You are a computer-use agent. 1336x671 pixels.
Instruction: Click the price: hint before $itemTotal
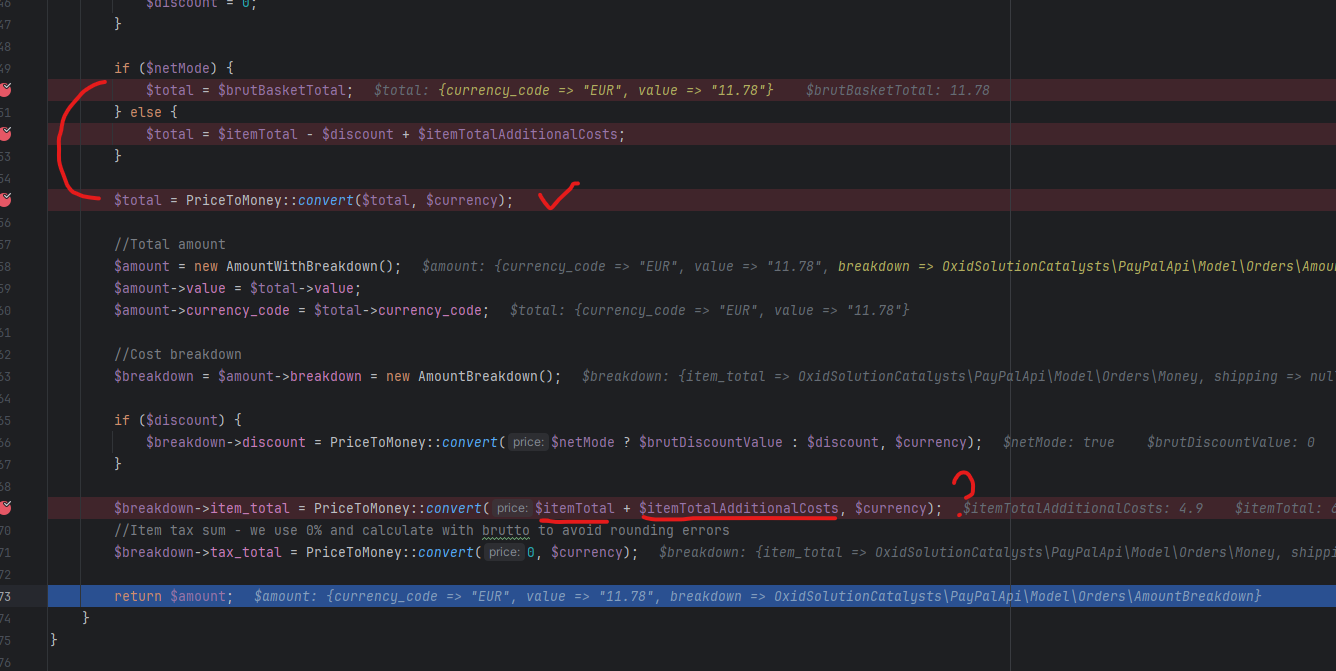(x=511, y=508)
